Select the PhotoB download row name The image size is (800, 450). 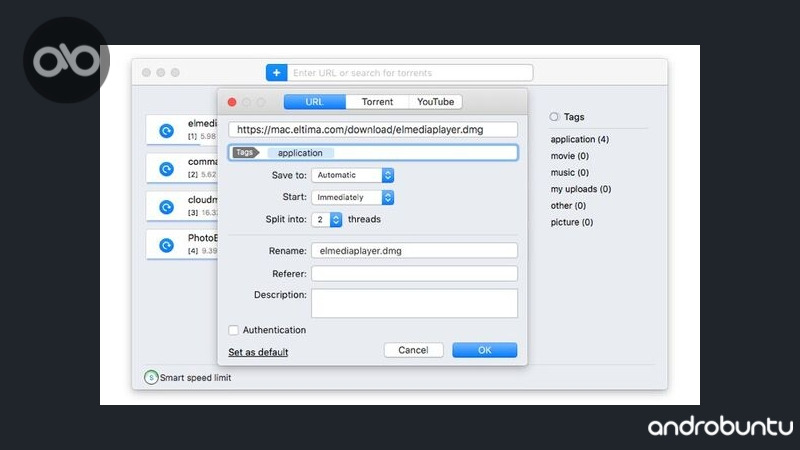(x=202, y=238)
